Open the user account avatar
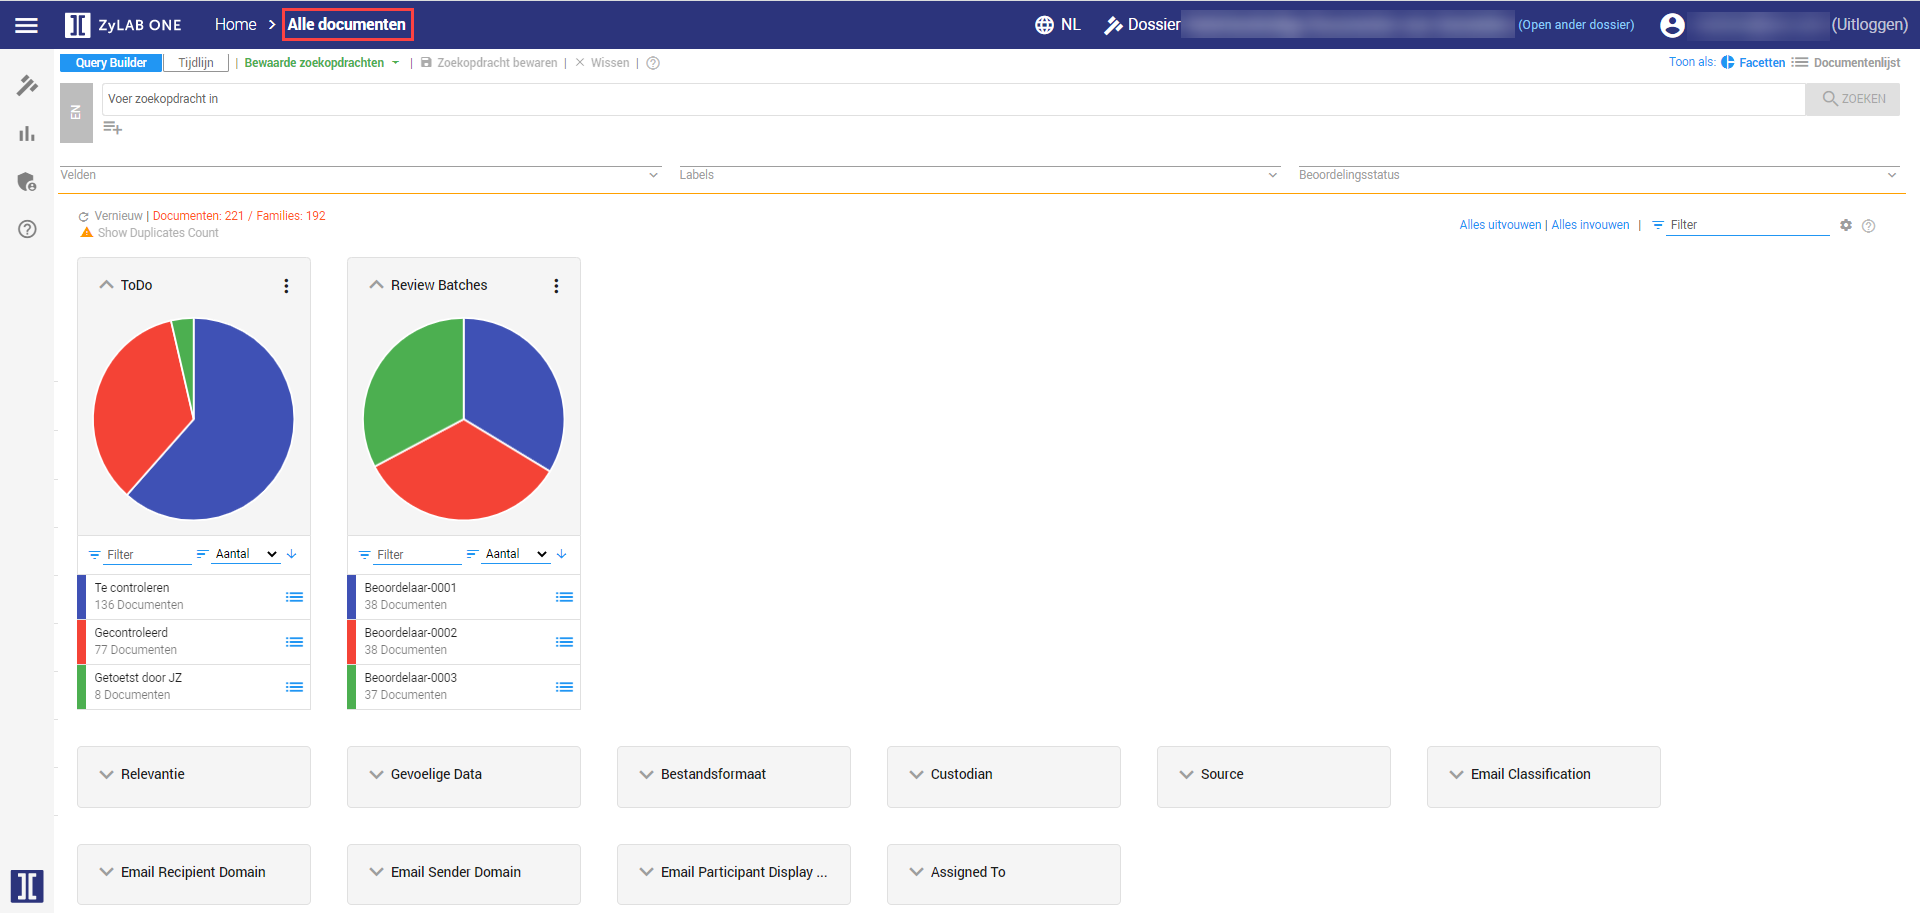Viewport: 1920px width, 913px height. 1672,25
